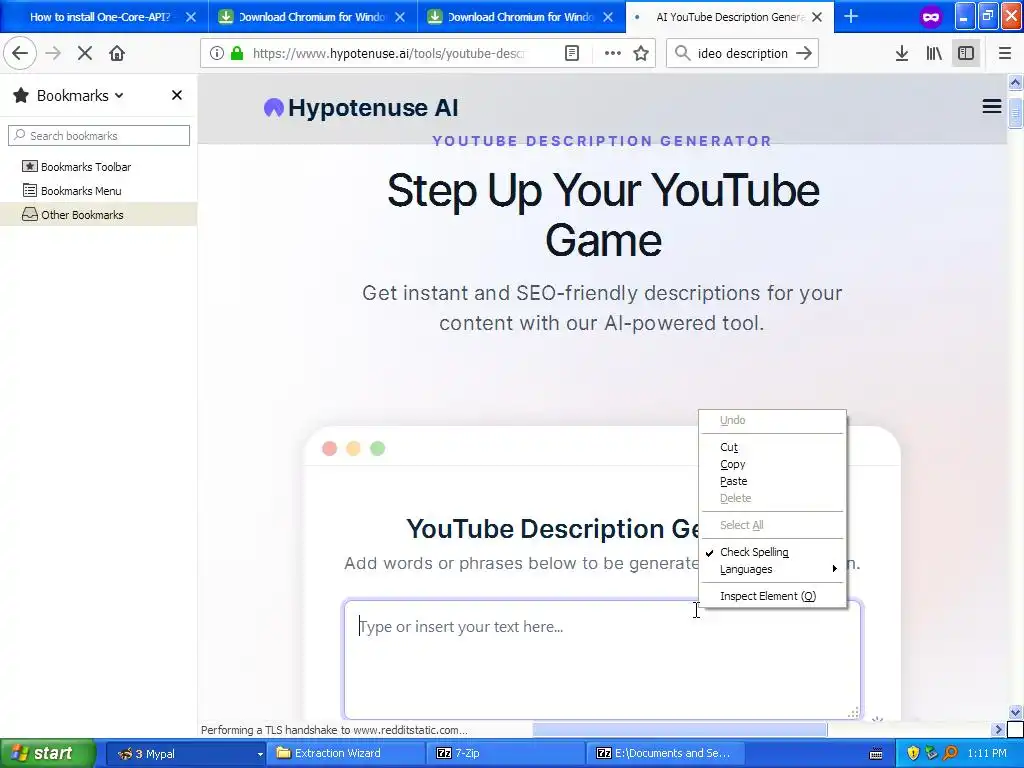This screenshot has height=768, width=1024.
Task: Click the private browsing mask icon
Action: pyautogui.click(x=931, y=17)
